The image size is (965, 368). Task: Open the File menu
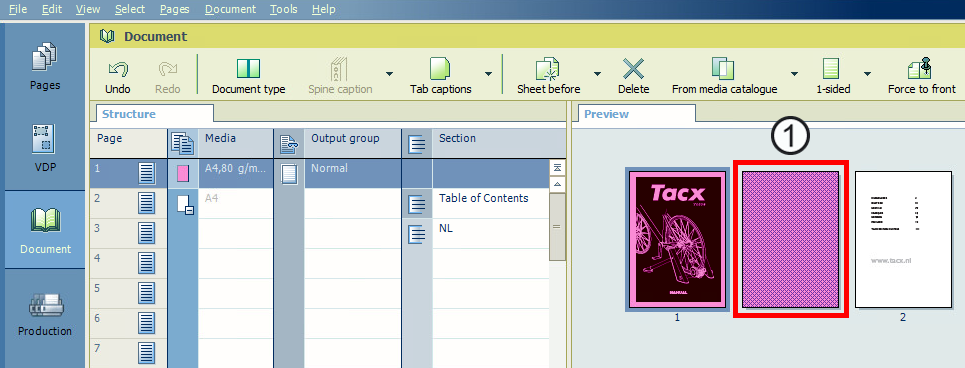coord(17,9)
